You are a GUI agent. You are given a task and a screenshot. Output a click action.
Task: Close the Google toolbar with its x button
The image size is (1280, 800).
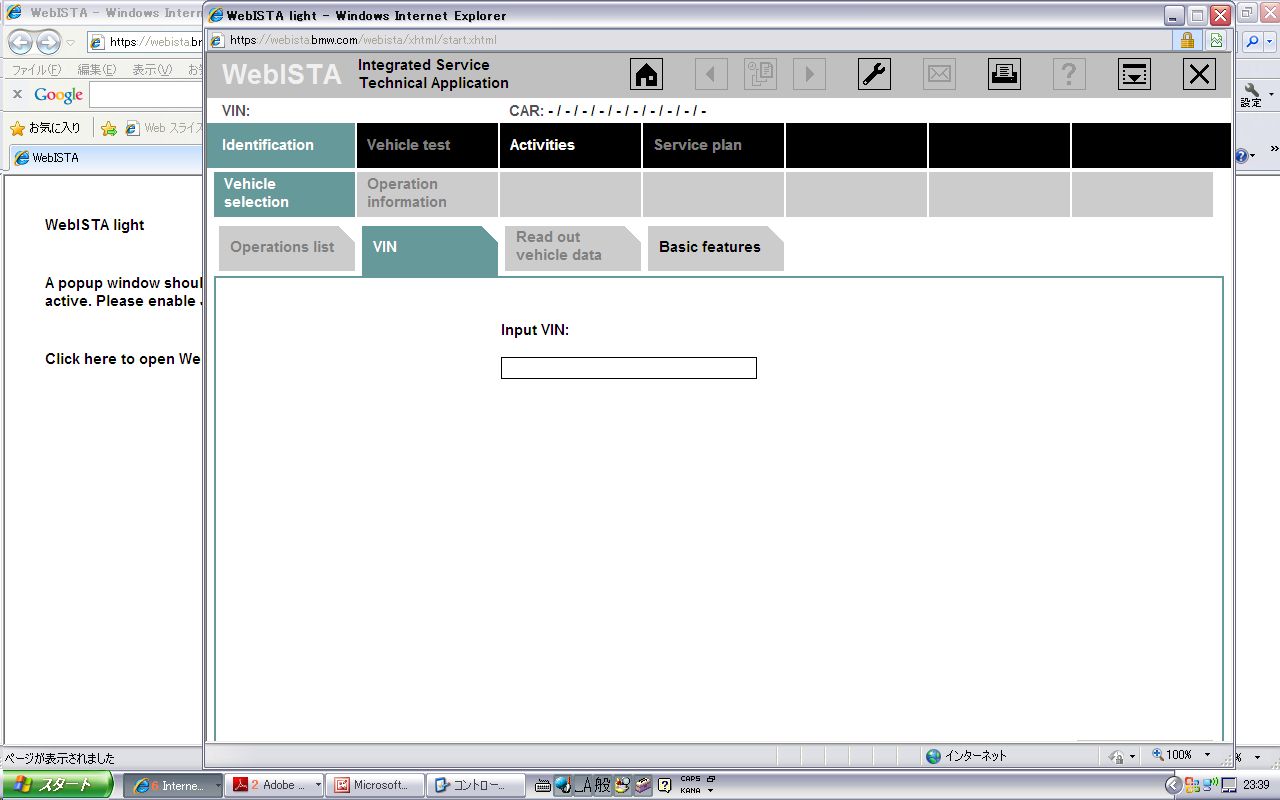(x=17, y=94)
